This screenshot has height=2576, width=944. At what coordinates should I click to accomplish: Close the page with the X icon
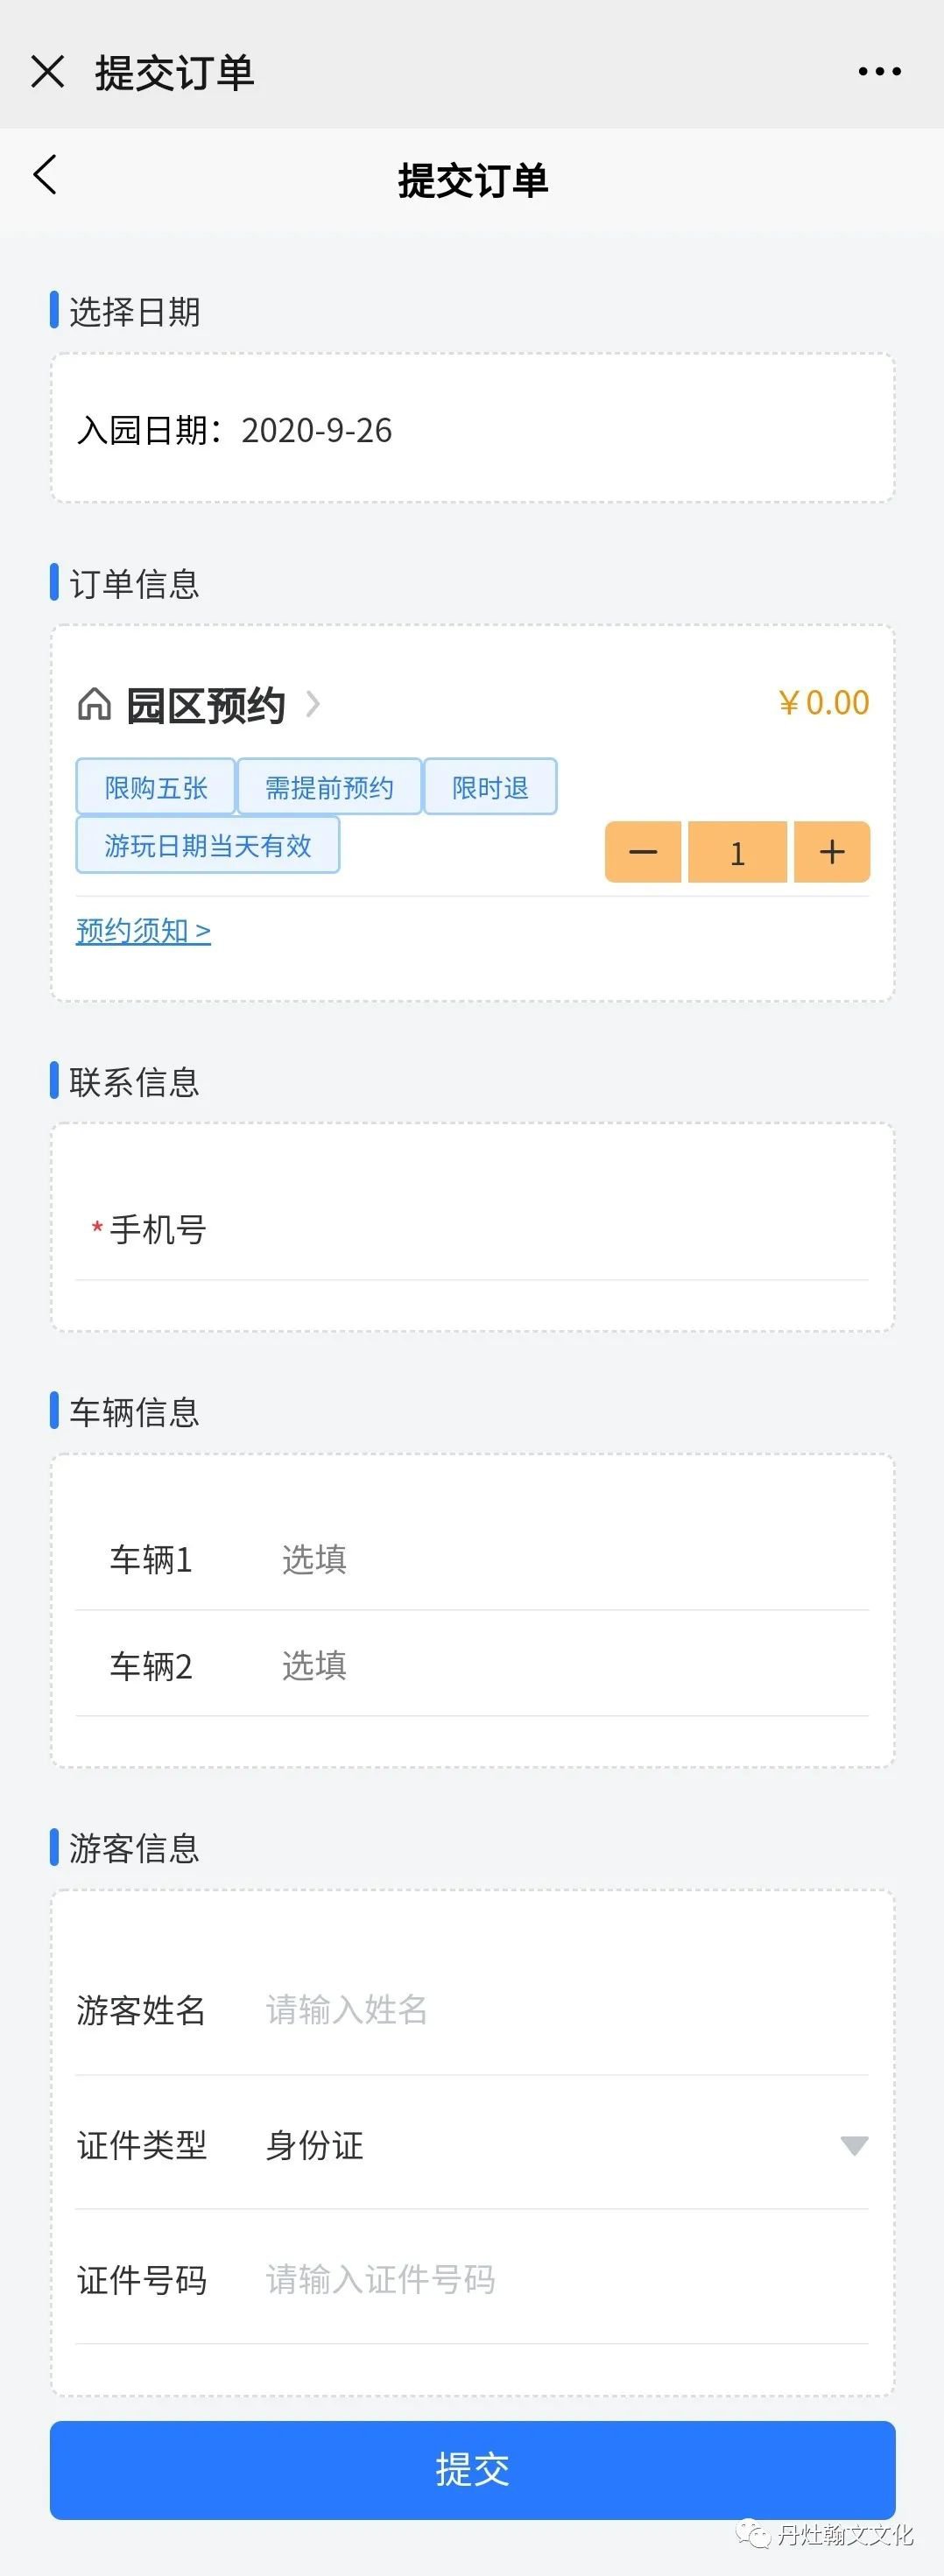click(47, 72)
